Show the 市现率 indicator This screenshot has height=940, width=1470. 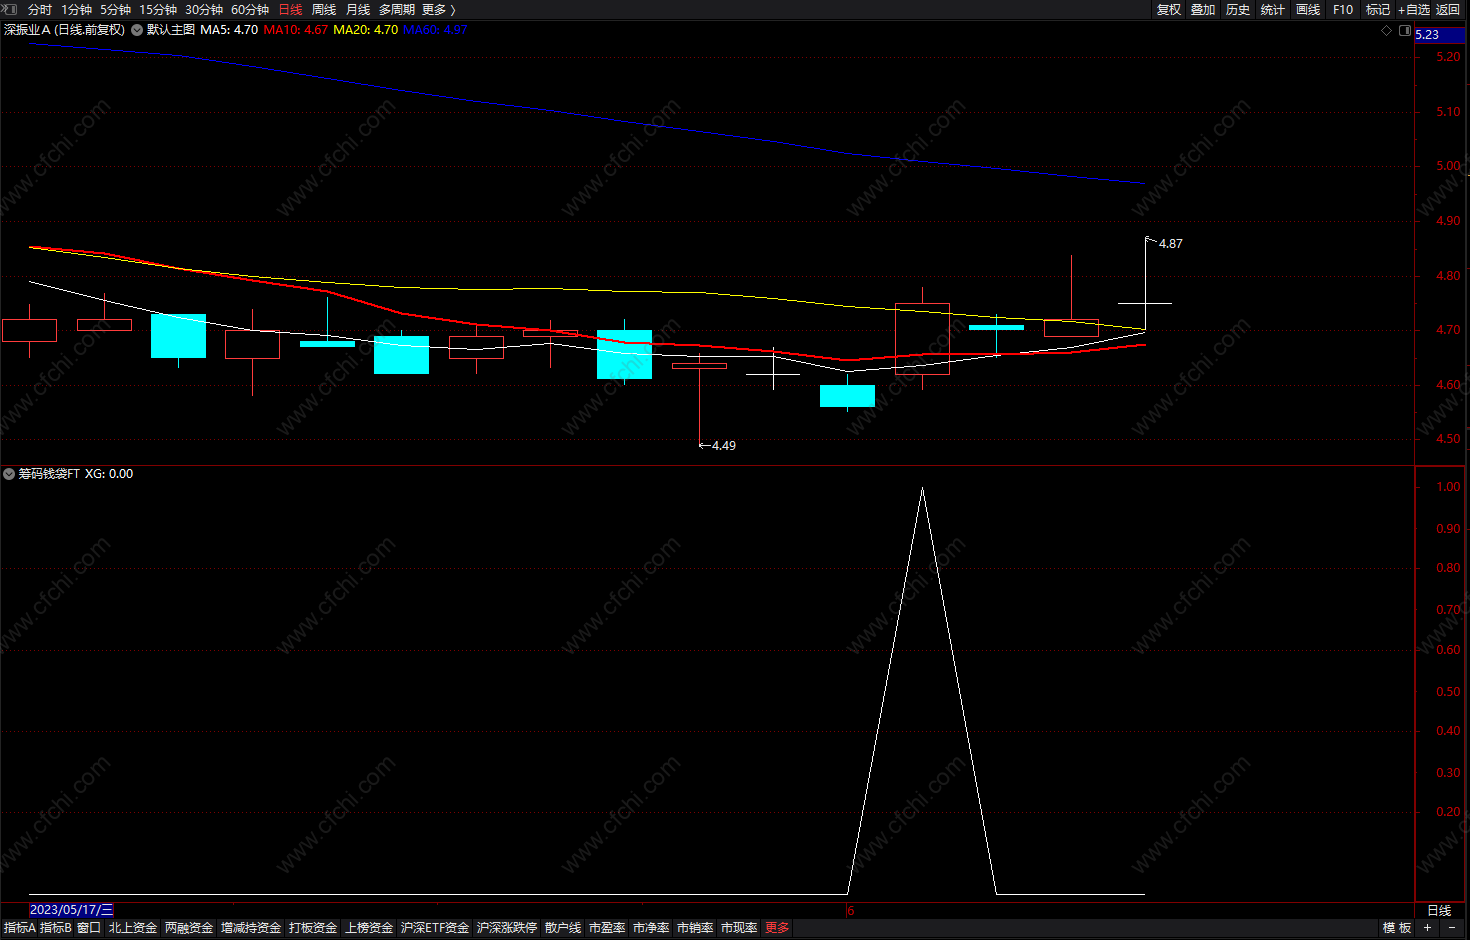739,928
